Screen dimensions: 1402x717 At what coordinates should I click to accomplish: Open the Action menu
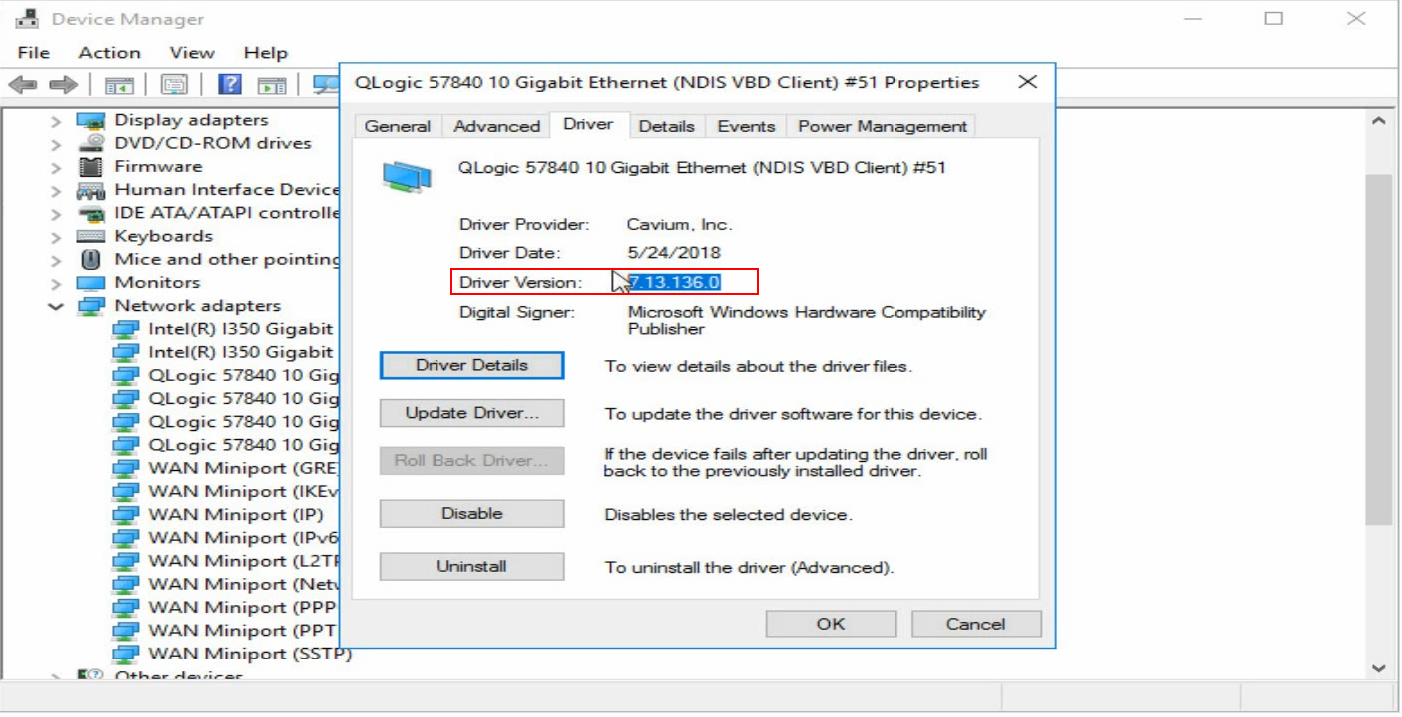click(x=109, y=53)
